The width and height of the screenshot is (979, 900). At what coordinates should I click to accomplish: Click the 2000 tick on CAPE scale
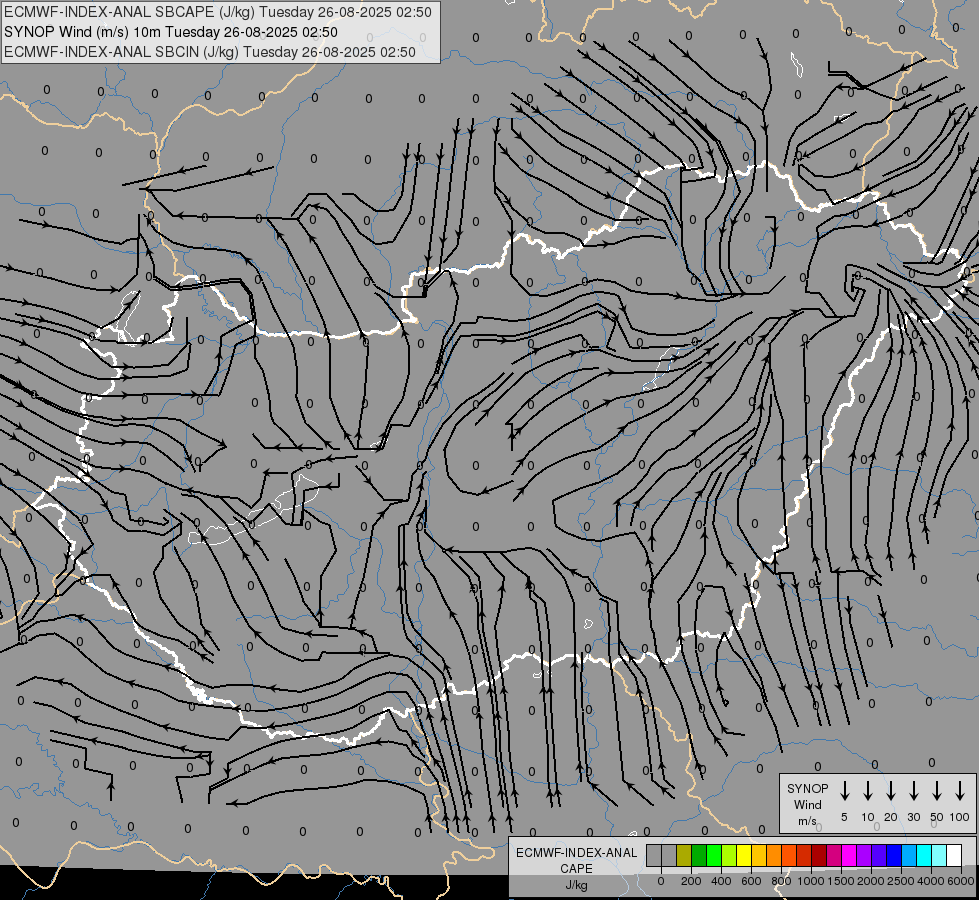coord(871,881)
